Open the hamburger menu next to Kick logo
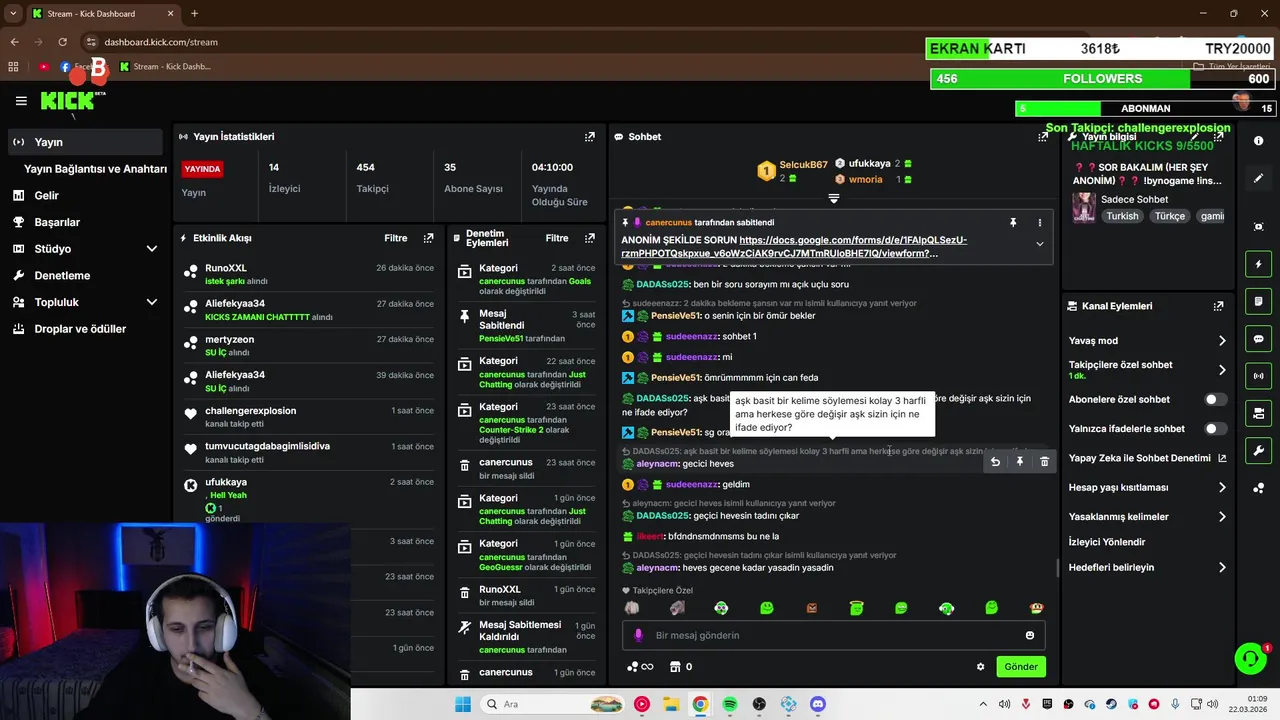This screenshot has height=720, width=1280. click(21, 101)
